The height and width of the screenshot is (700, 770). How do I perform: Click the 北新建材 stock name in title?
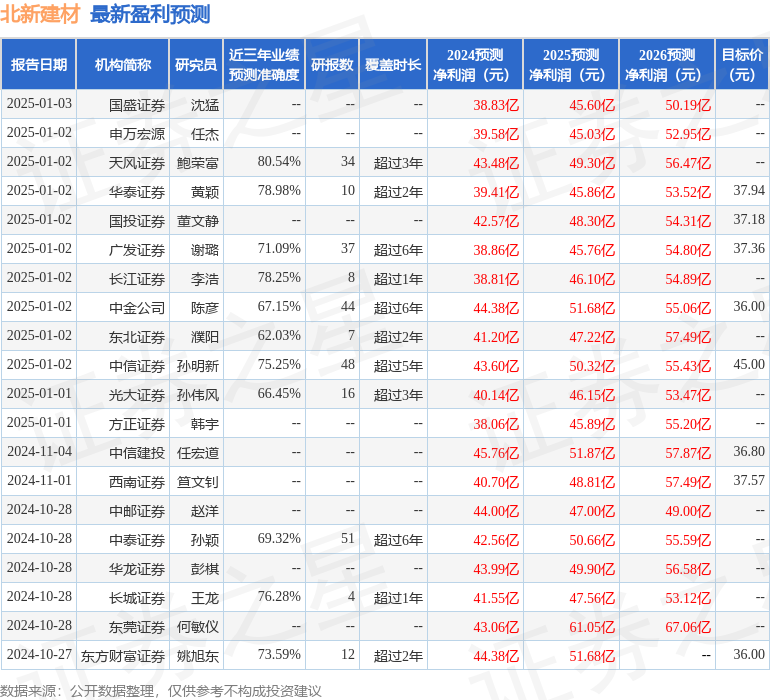pos(41,15)
